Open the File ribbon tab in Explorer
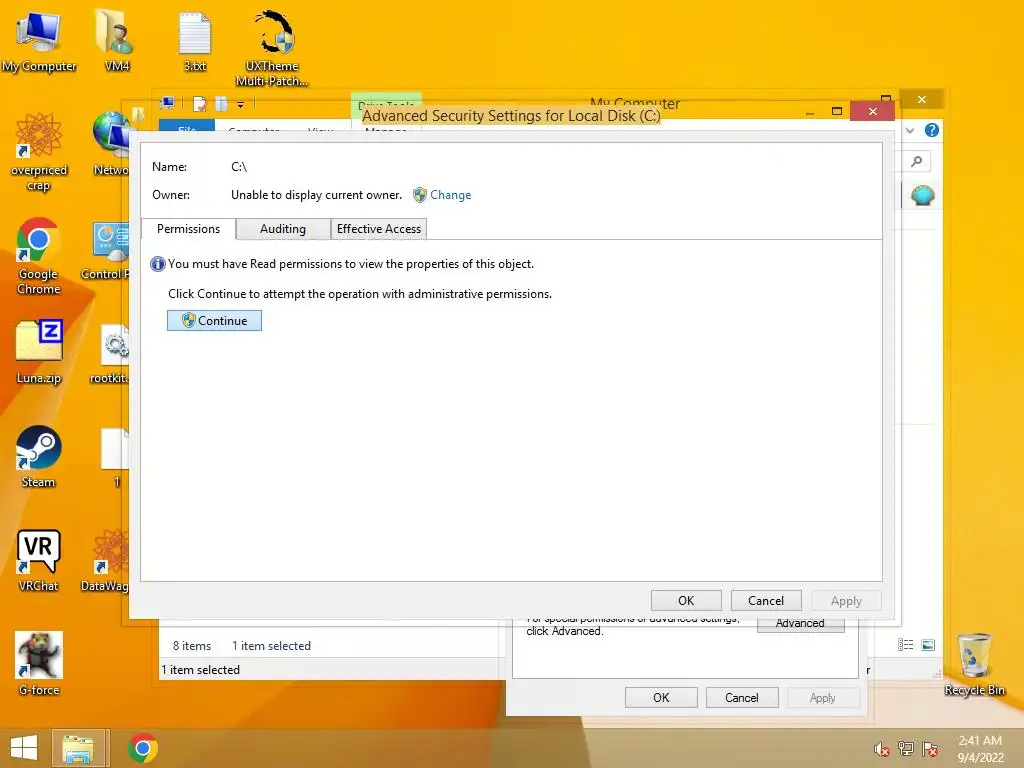 187,126
